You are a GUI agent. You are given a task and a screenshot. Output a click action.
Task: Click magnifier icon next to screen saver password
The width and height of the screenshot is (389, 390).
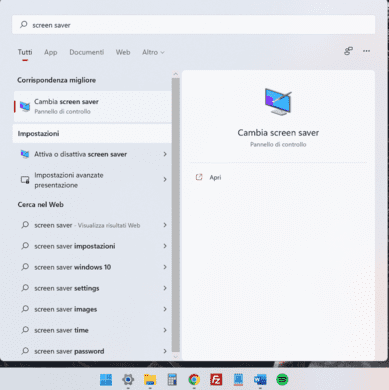pos(25,351)
